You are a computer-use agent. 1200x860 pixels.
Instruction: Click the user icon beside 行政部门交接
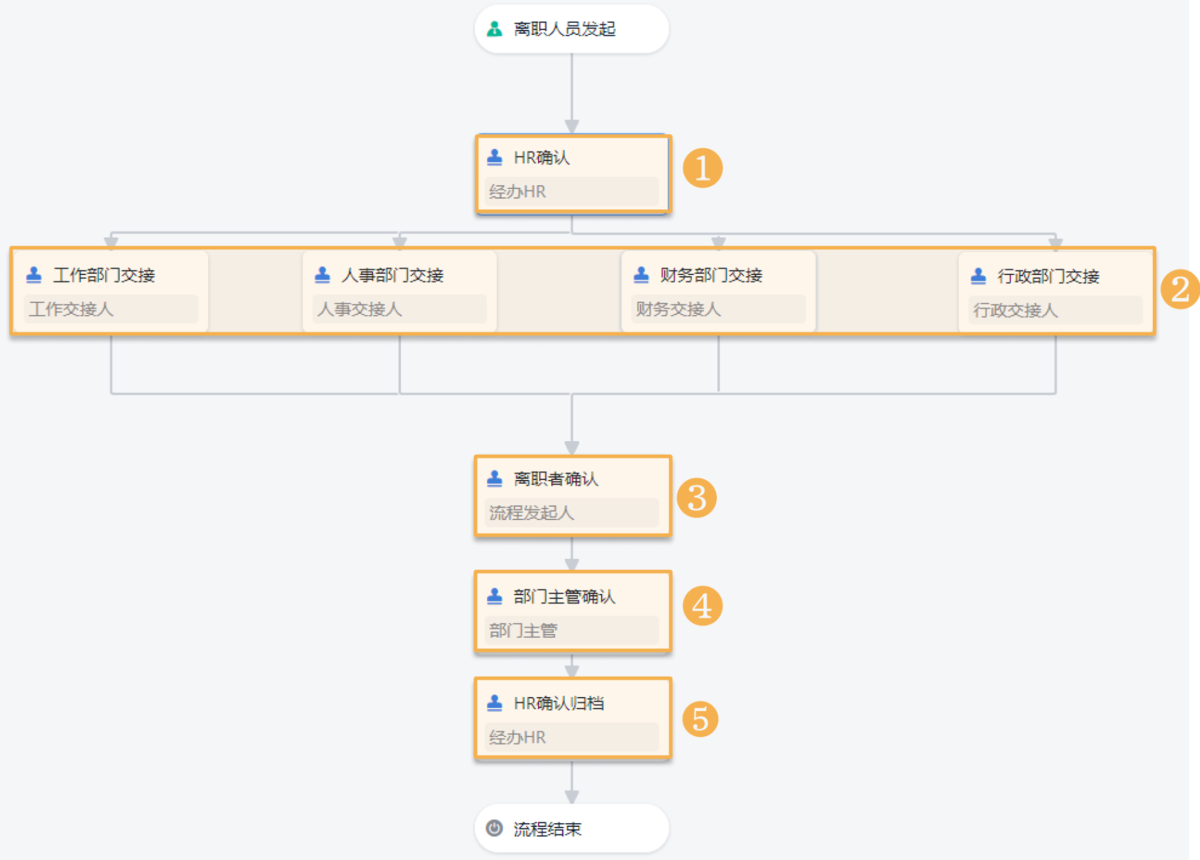click(x=978, y=276)
